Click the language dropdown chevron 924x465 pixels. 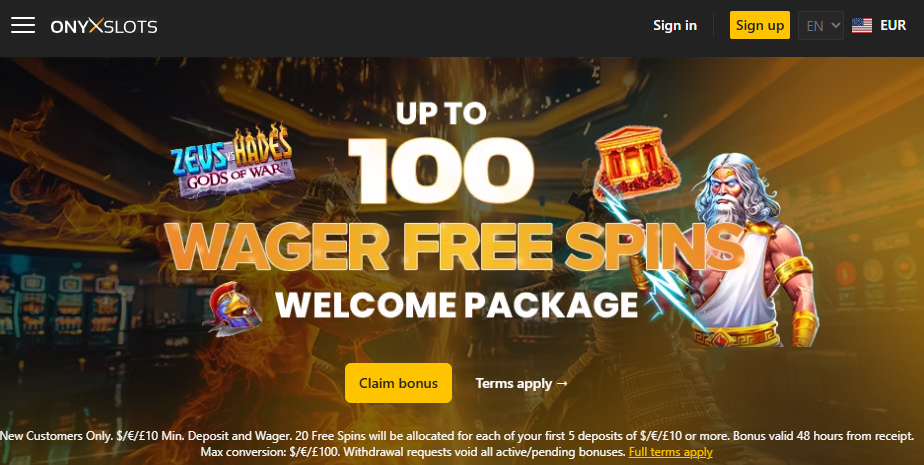pyautogui.click(x=835, y=25)
